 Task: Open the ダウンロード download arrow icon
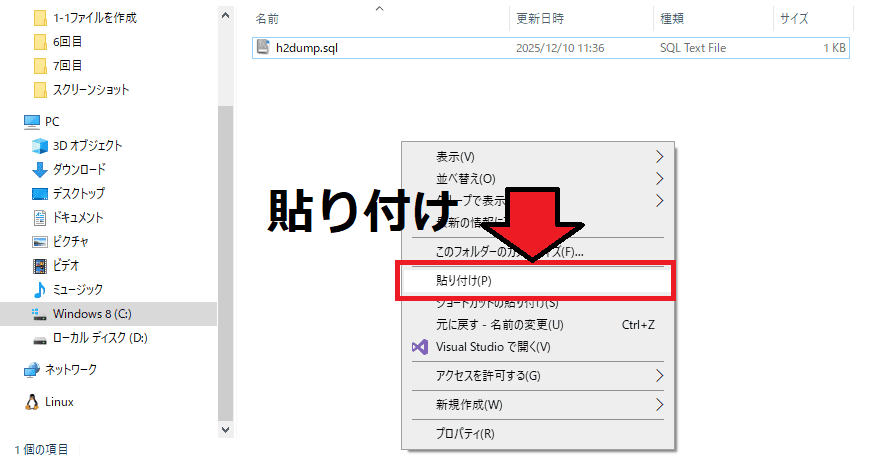coord(40,169)
